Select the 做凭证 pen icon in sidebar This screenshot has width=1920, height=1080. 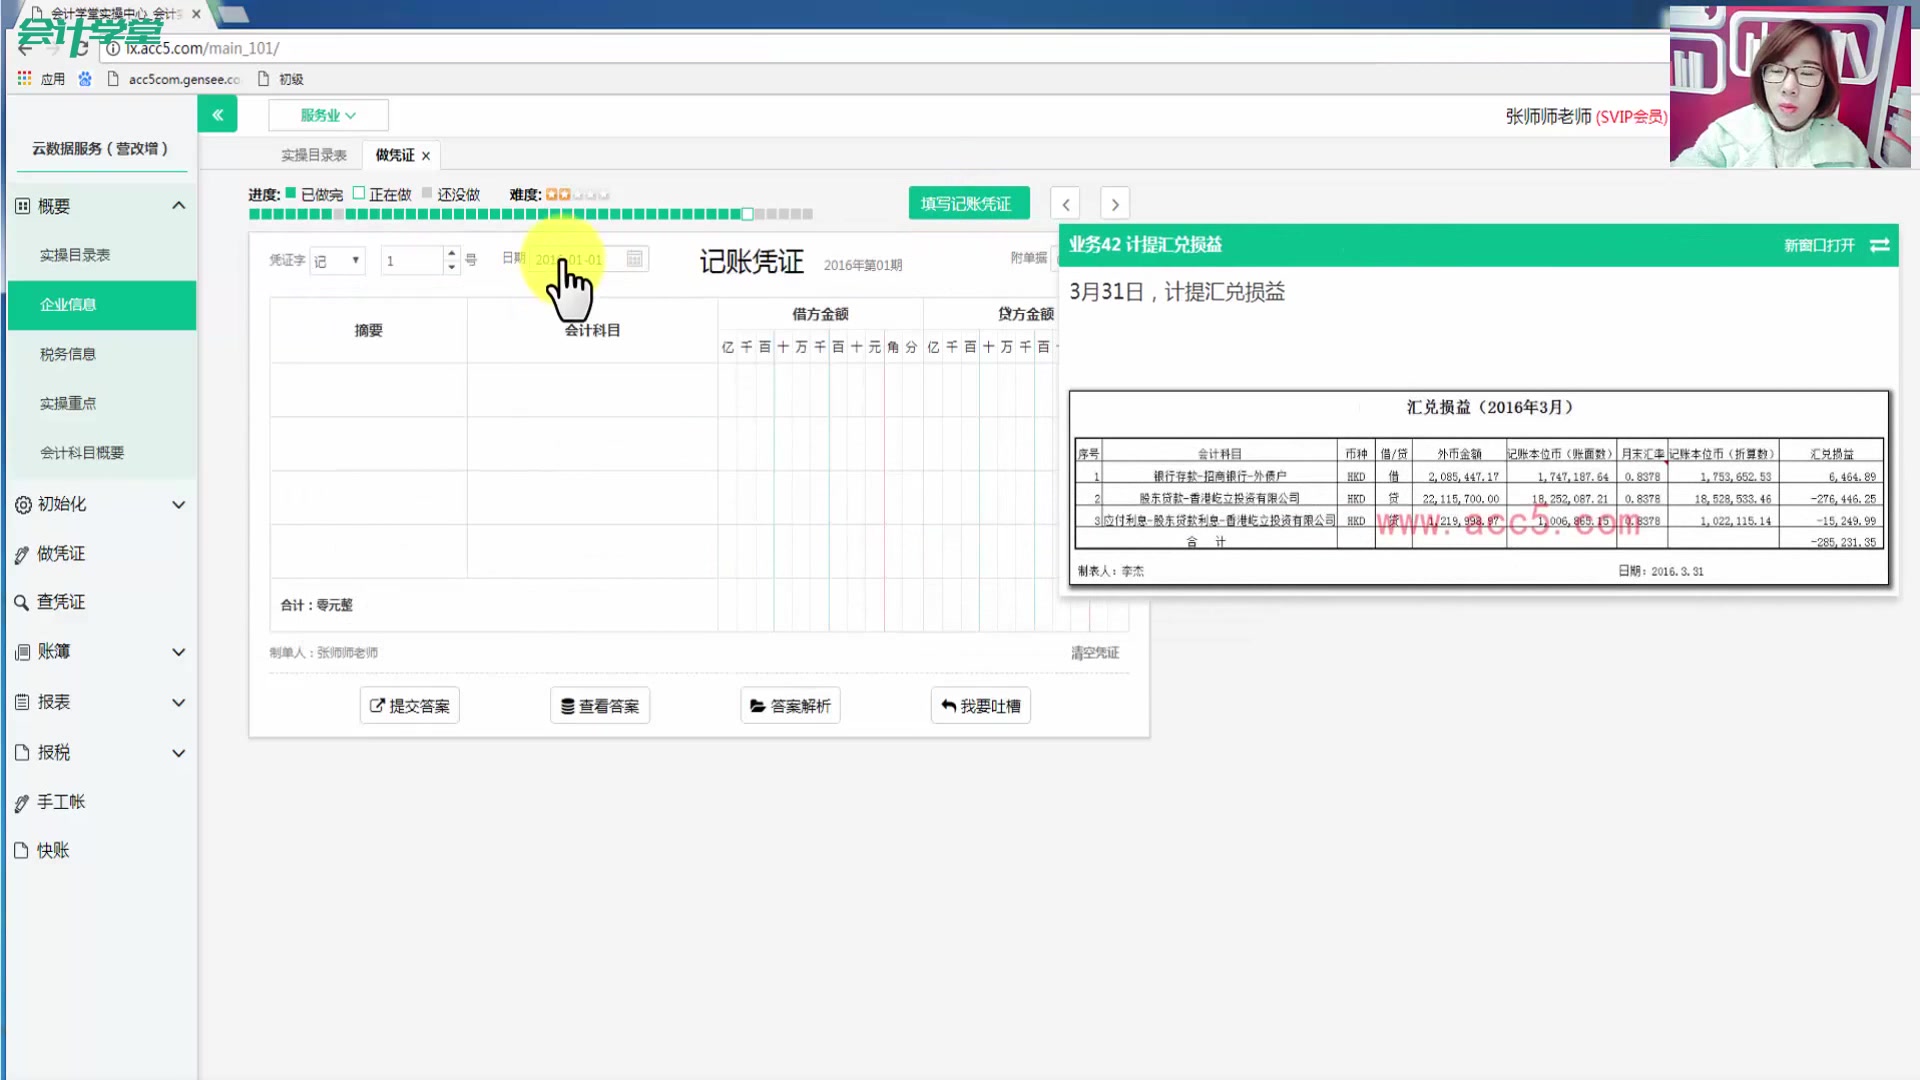click(23, 553)
